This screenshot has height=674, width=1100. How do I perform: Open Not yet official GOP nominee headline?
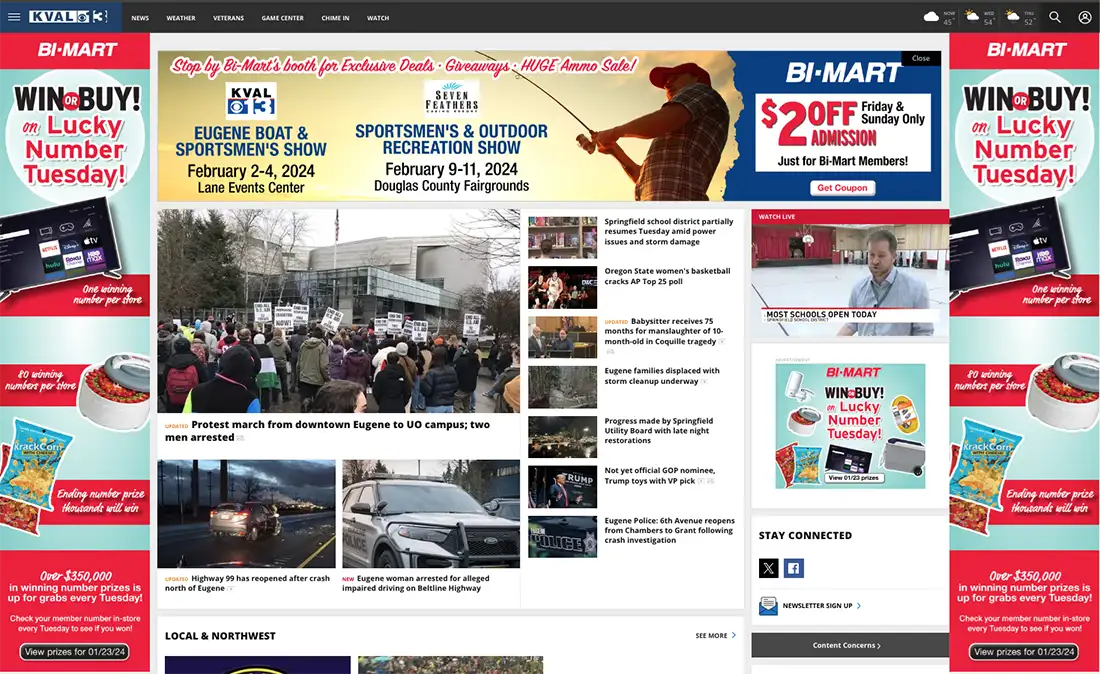coord(660,476)
